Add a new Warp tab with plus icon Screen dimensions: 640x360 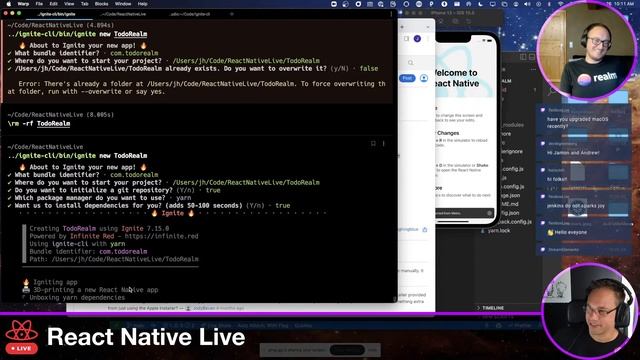pyautogui.click(x=232, y=14)
